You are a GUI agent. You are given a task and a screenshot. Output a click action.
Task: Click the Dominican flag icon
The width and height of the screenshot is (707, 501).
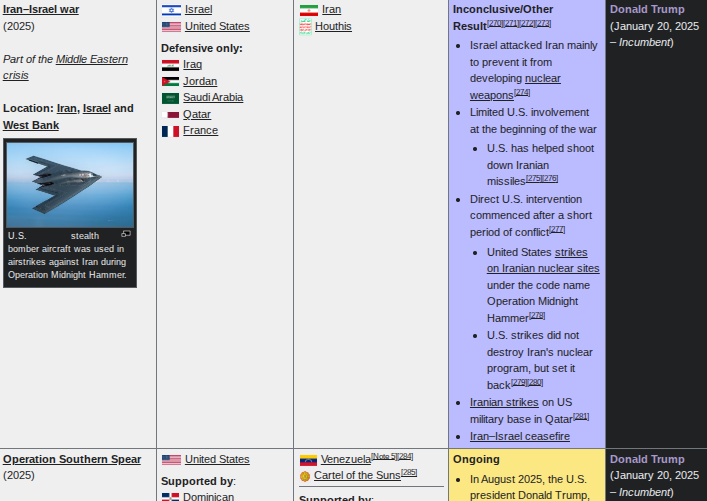coord(170,497)
